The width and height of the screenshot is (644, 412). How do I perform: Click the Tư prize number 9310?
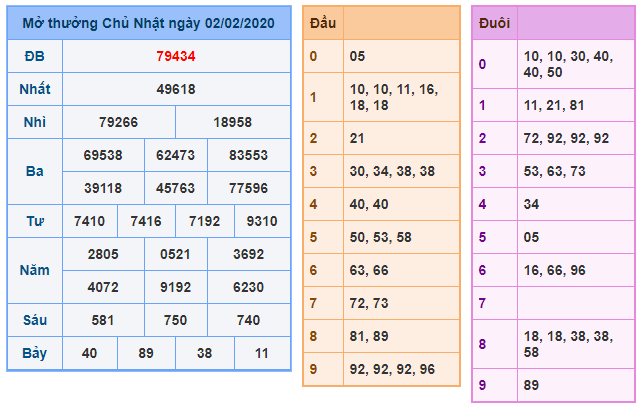tap(262, 220)
